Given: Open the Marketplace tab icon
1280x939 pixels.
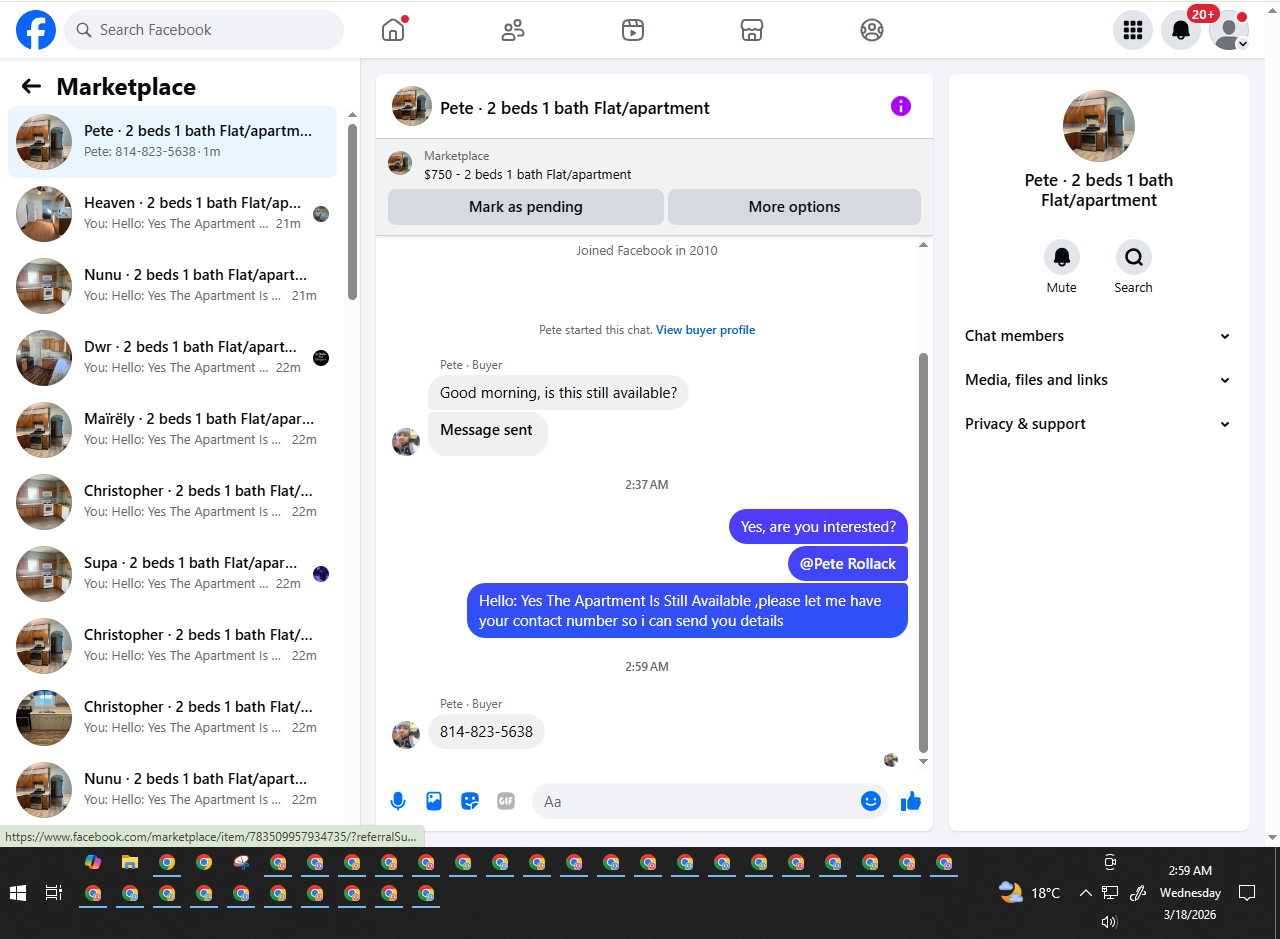Looking at the screenshot, I should coord(752,30).
